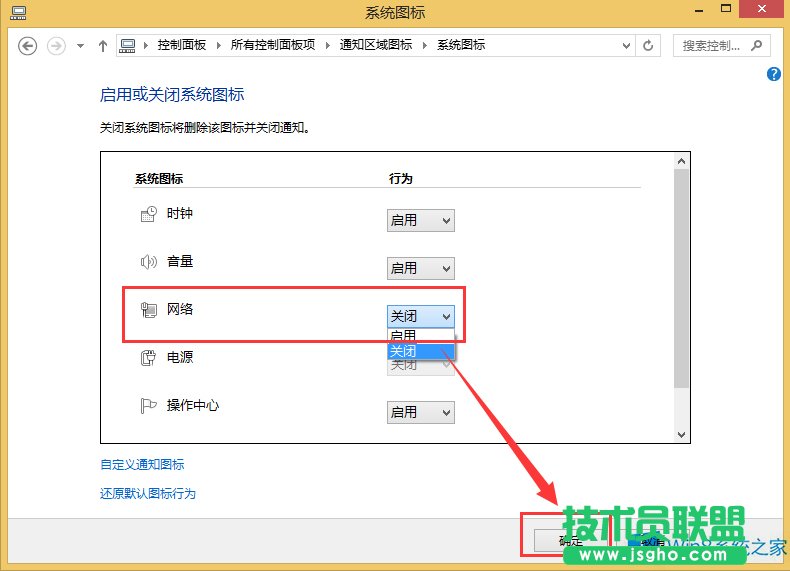Select 通知区域图标 in the breadcrumb path
790x571 pixels.
point(375,45)
